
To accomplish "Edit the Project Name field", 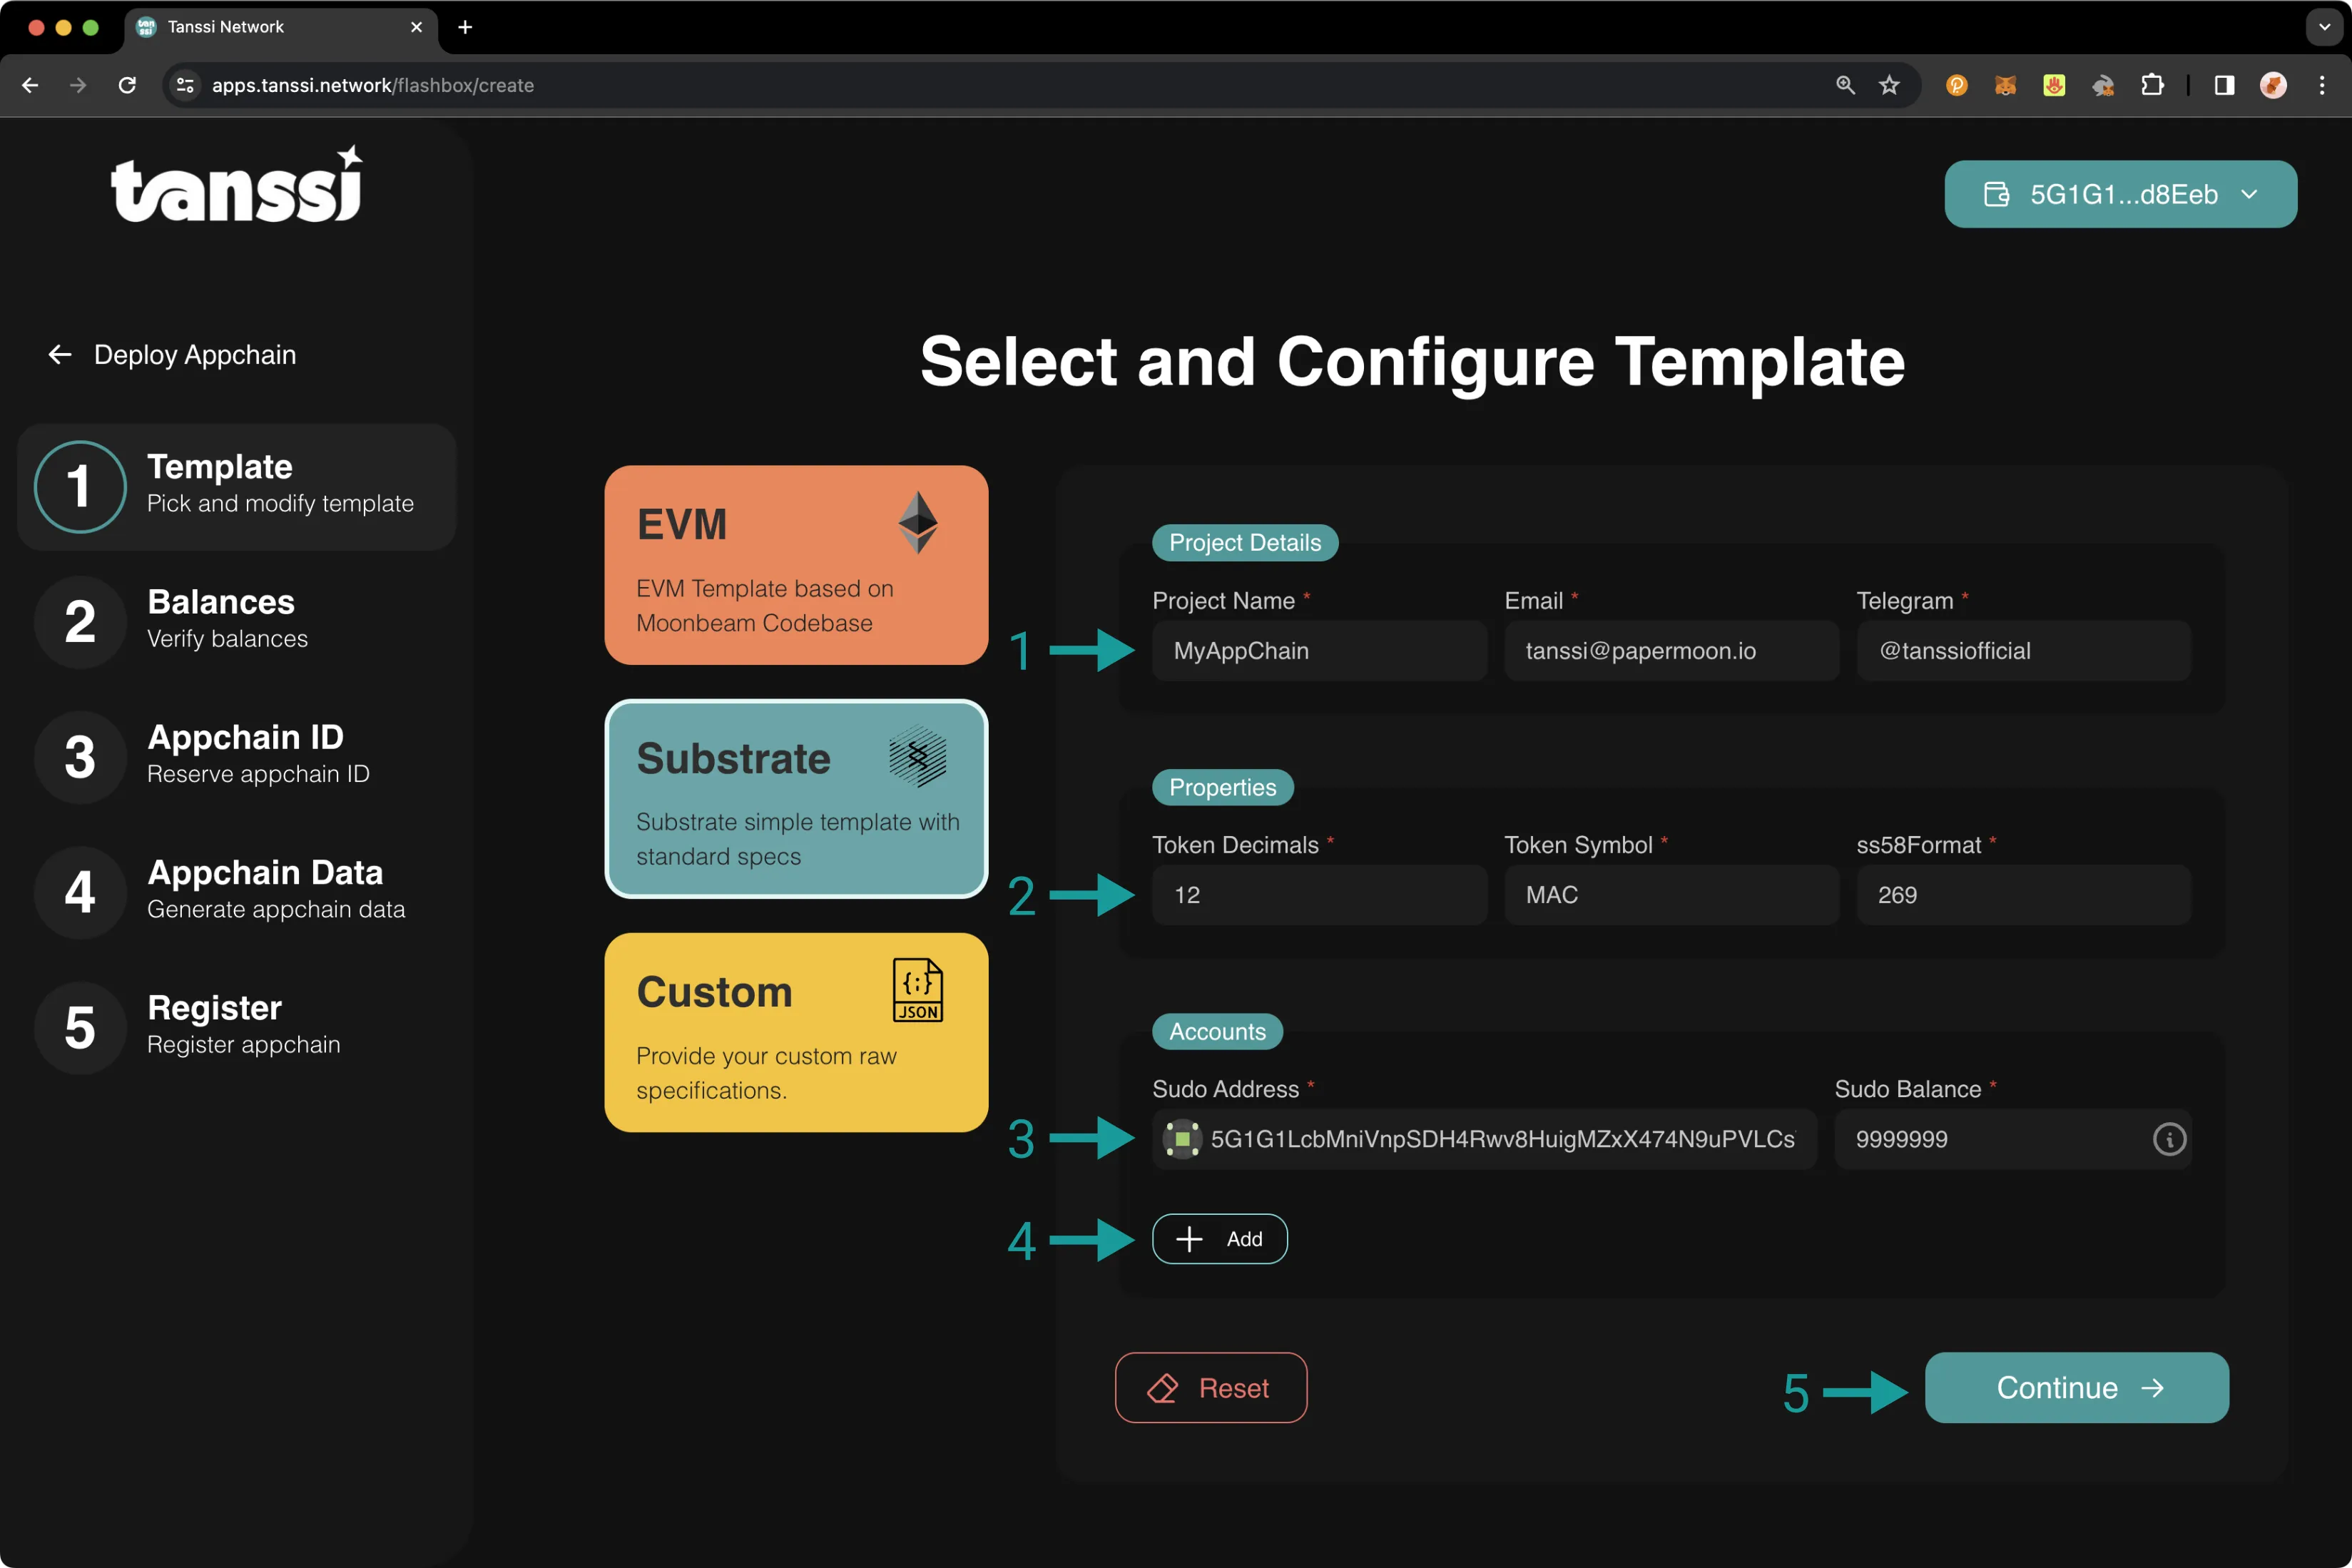I will pos(1319,651).
